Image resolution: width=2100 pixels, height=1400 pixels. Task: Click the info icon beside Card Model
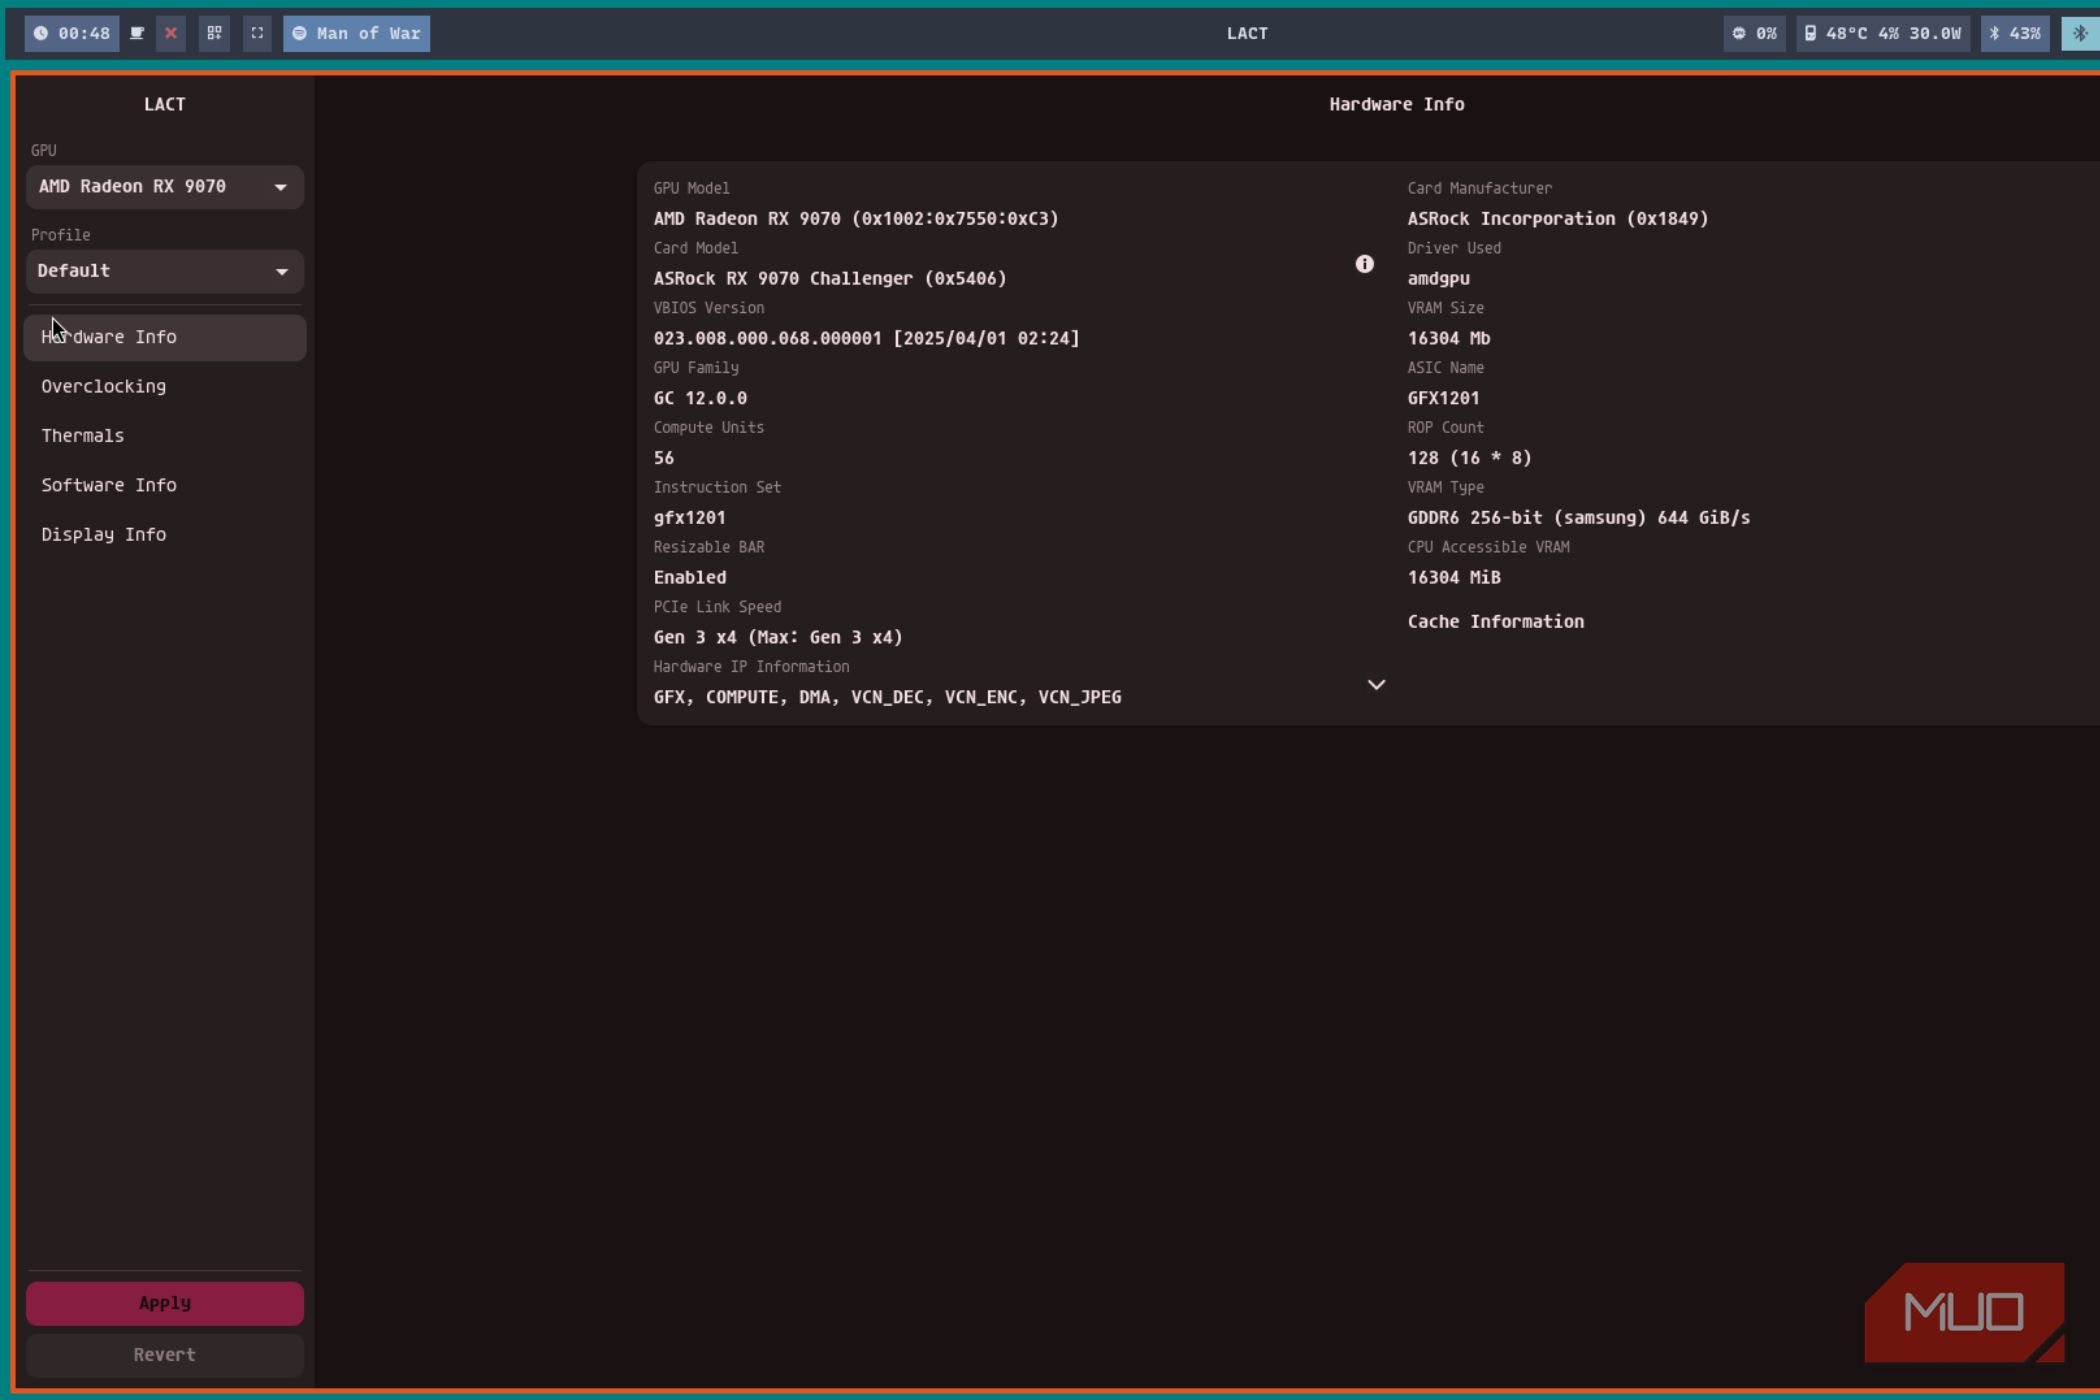(1364, 264)
